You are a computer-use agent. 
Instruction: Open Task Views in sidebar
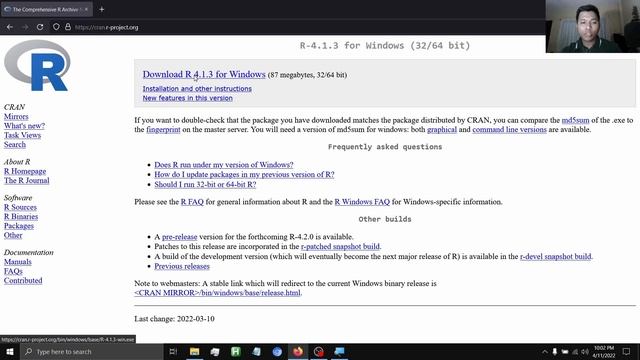pyautogui.click(x=22, y=135)
